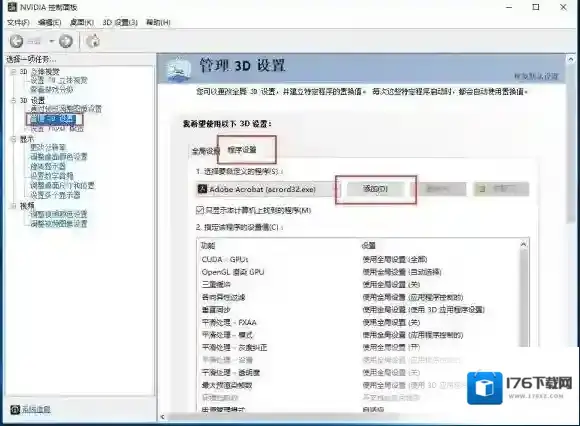Open the back-history dropdown arrow in toolbar
580x426 pixels.
[x=52, y=41]
